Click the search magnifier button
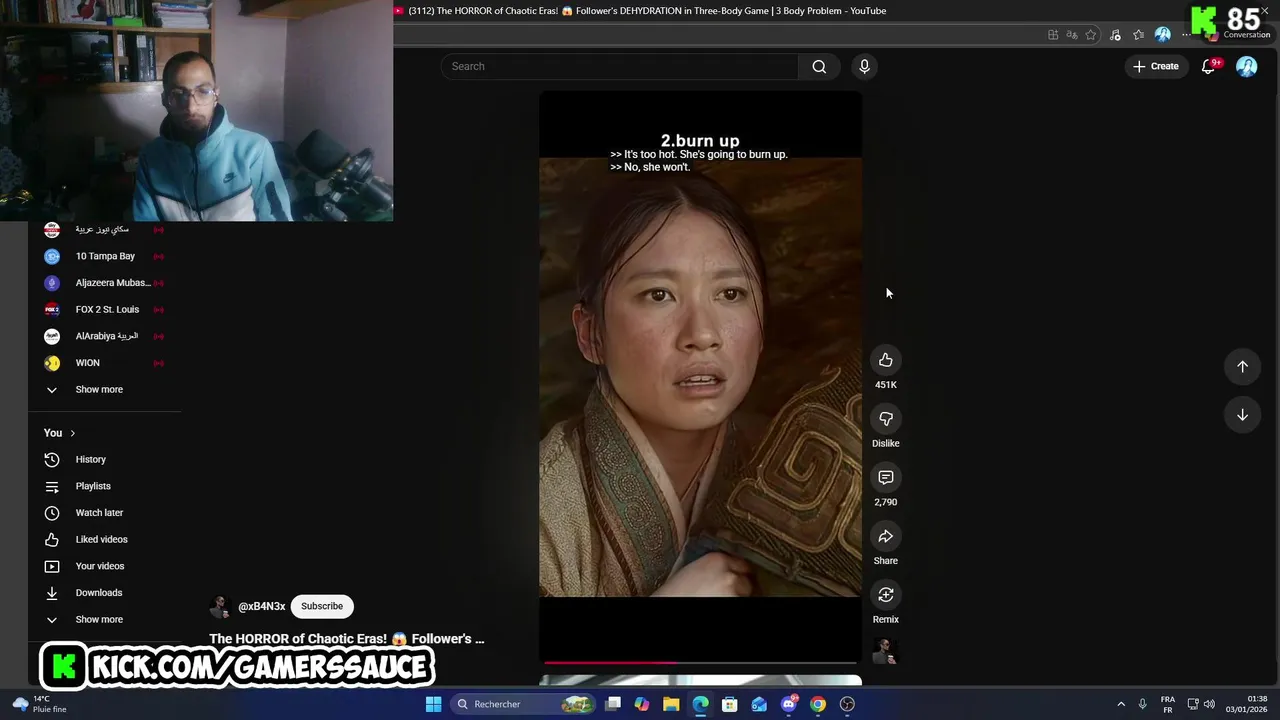The height and width of the screenshot is (720, 1280). tap(819, 66)
